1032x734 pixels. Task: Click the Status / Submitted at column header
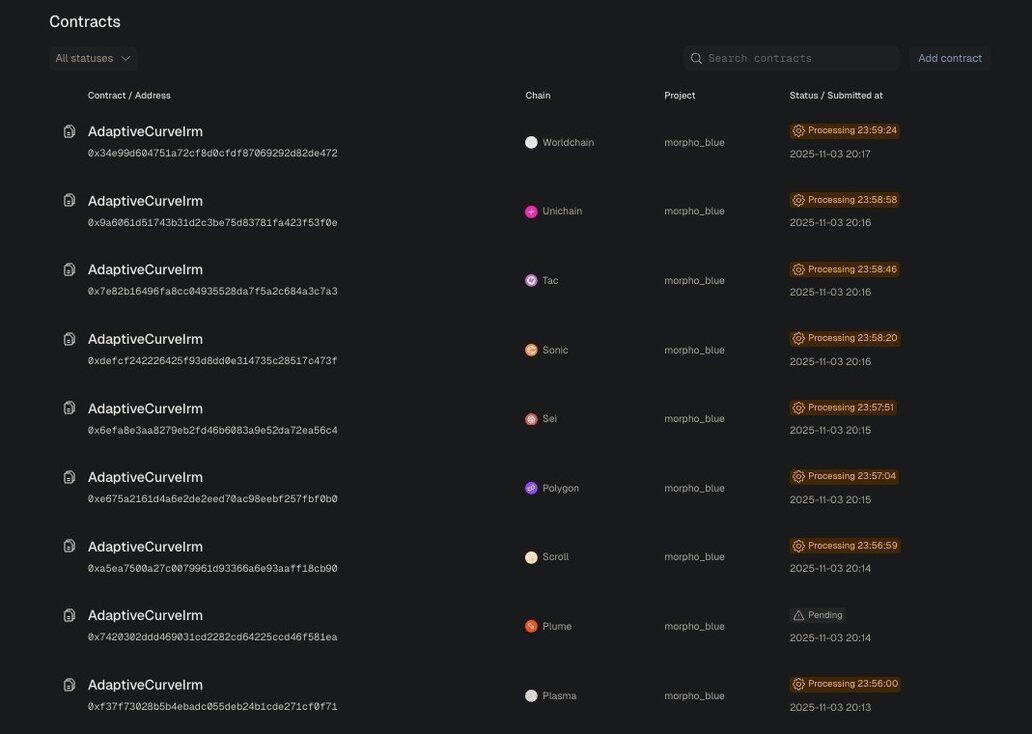coord(835,96)
